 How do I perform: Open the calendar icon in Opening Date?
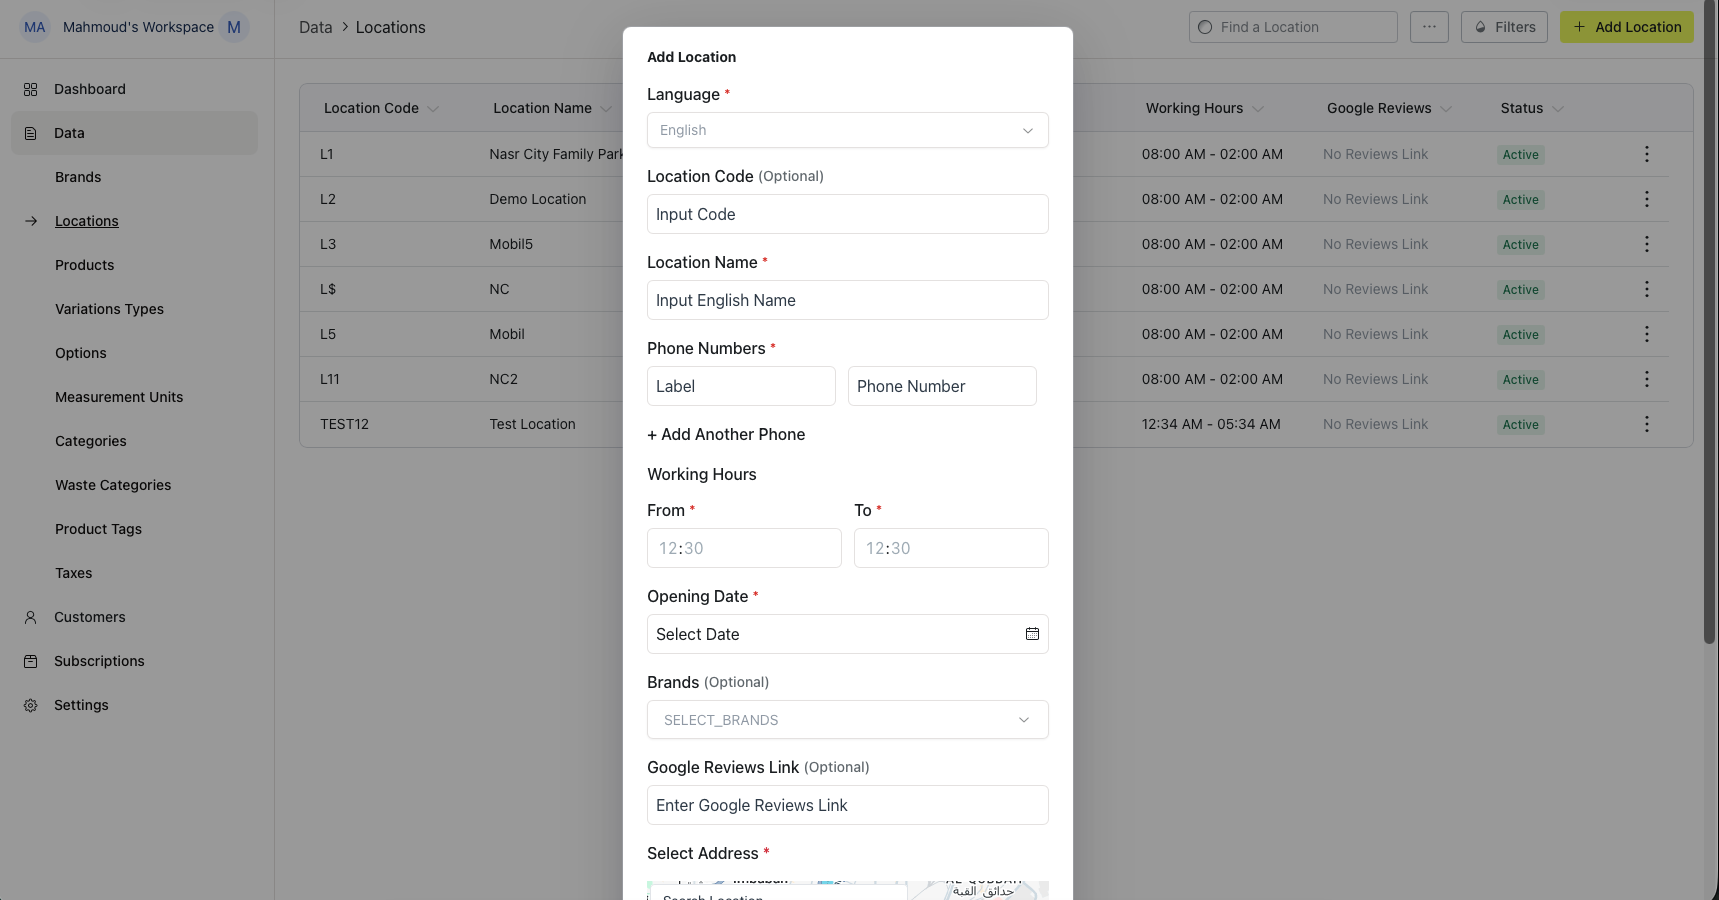click(1032, 634)
